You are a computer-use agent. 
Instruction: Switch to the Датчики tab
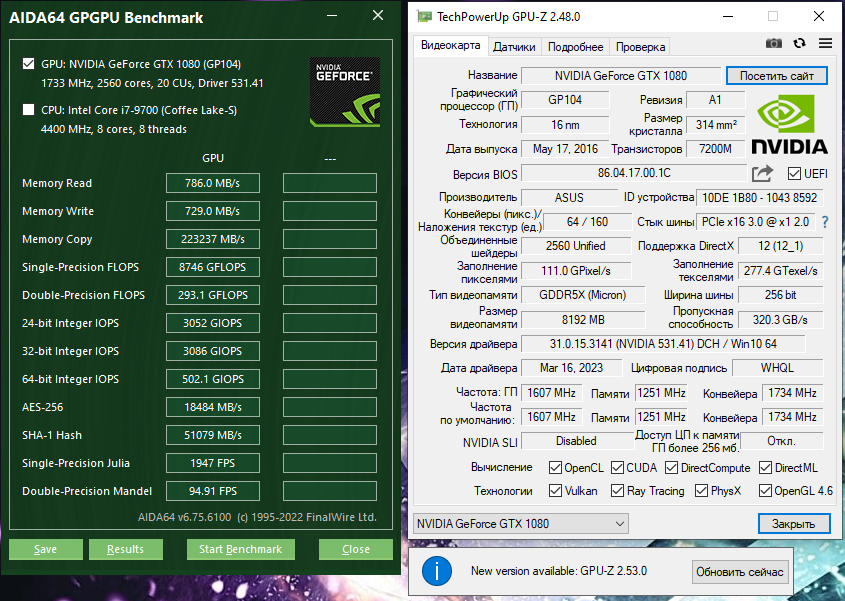[x=514, y=47]
